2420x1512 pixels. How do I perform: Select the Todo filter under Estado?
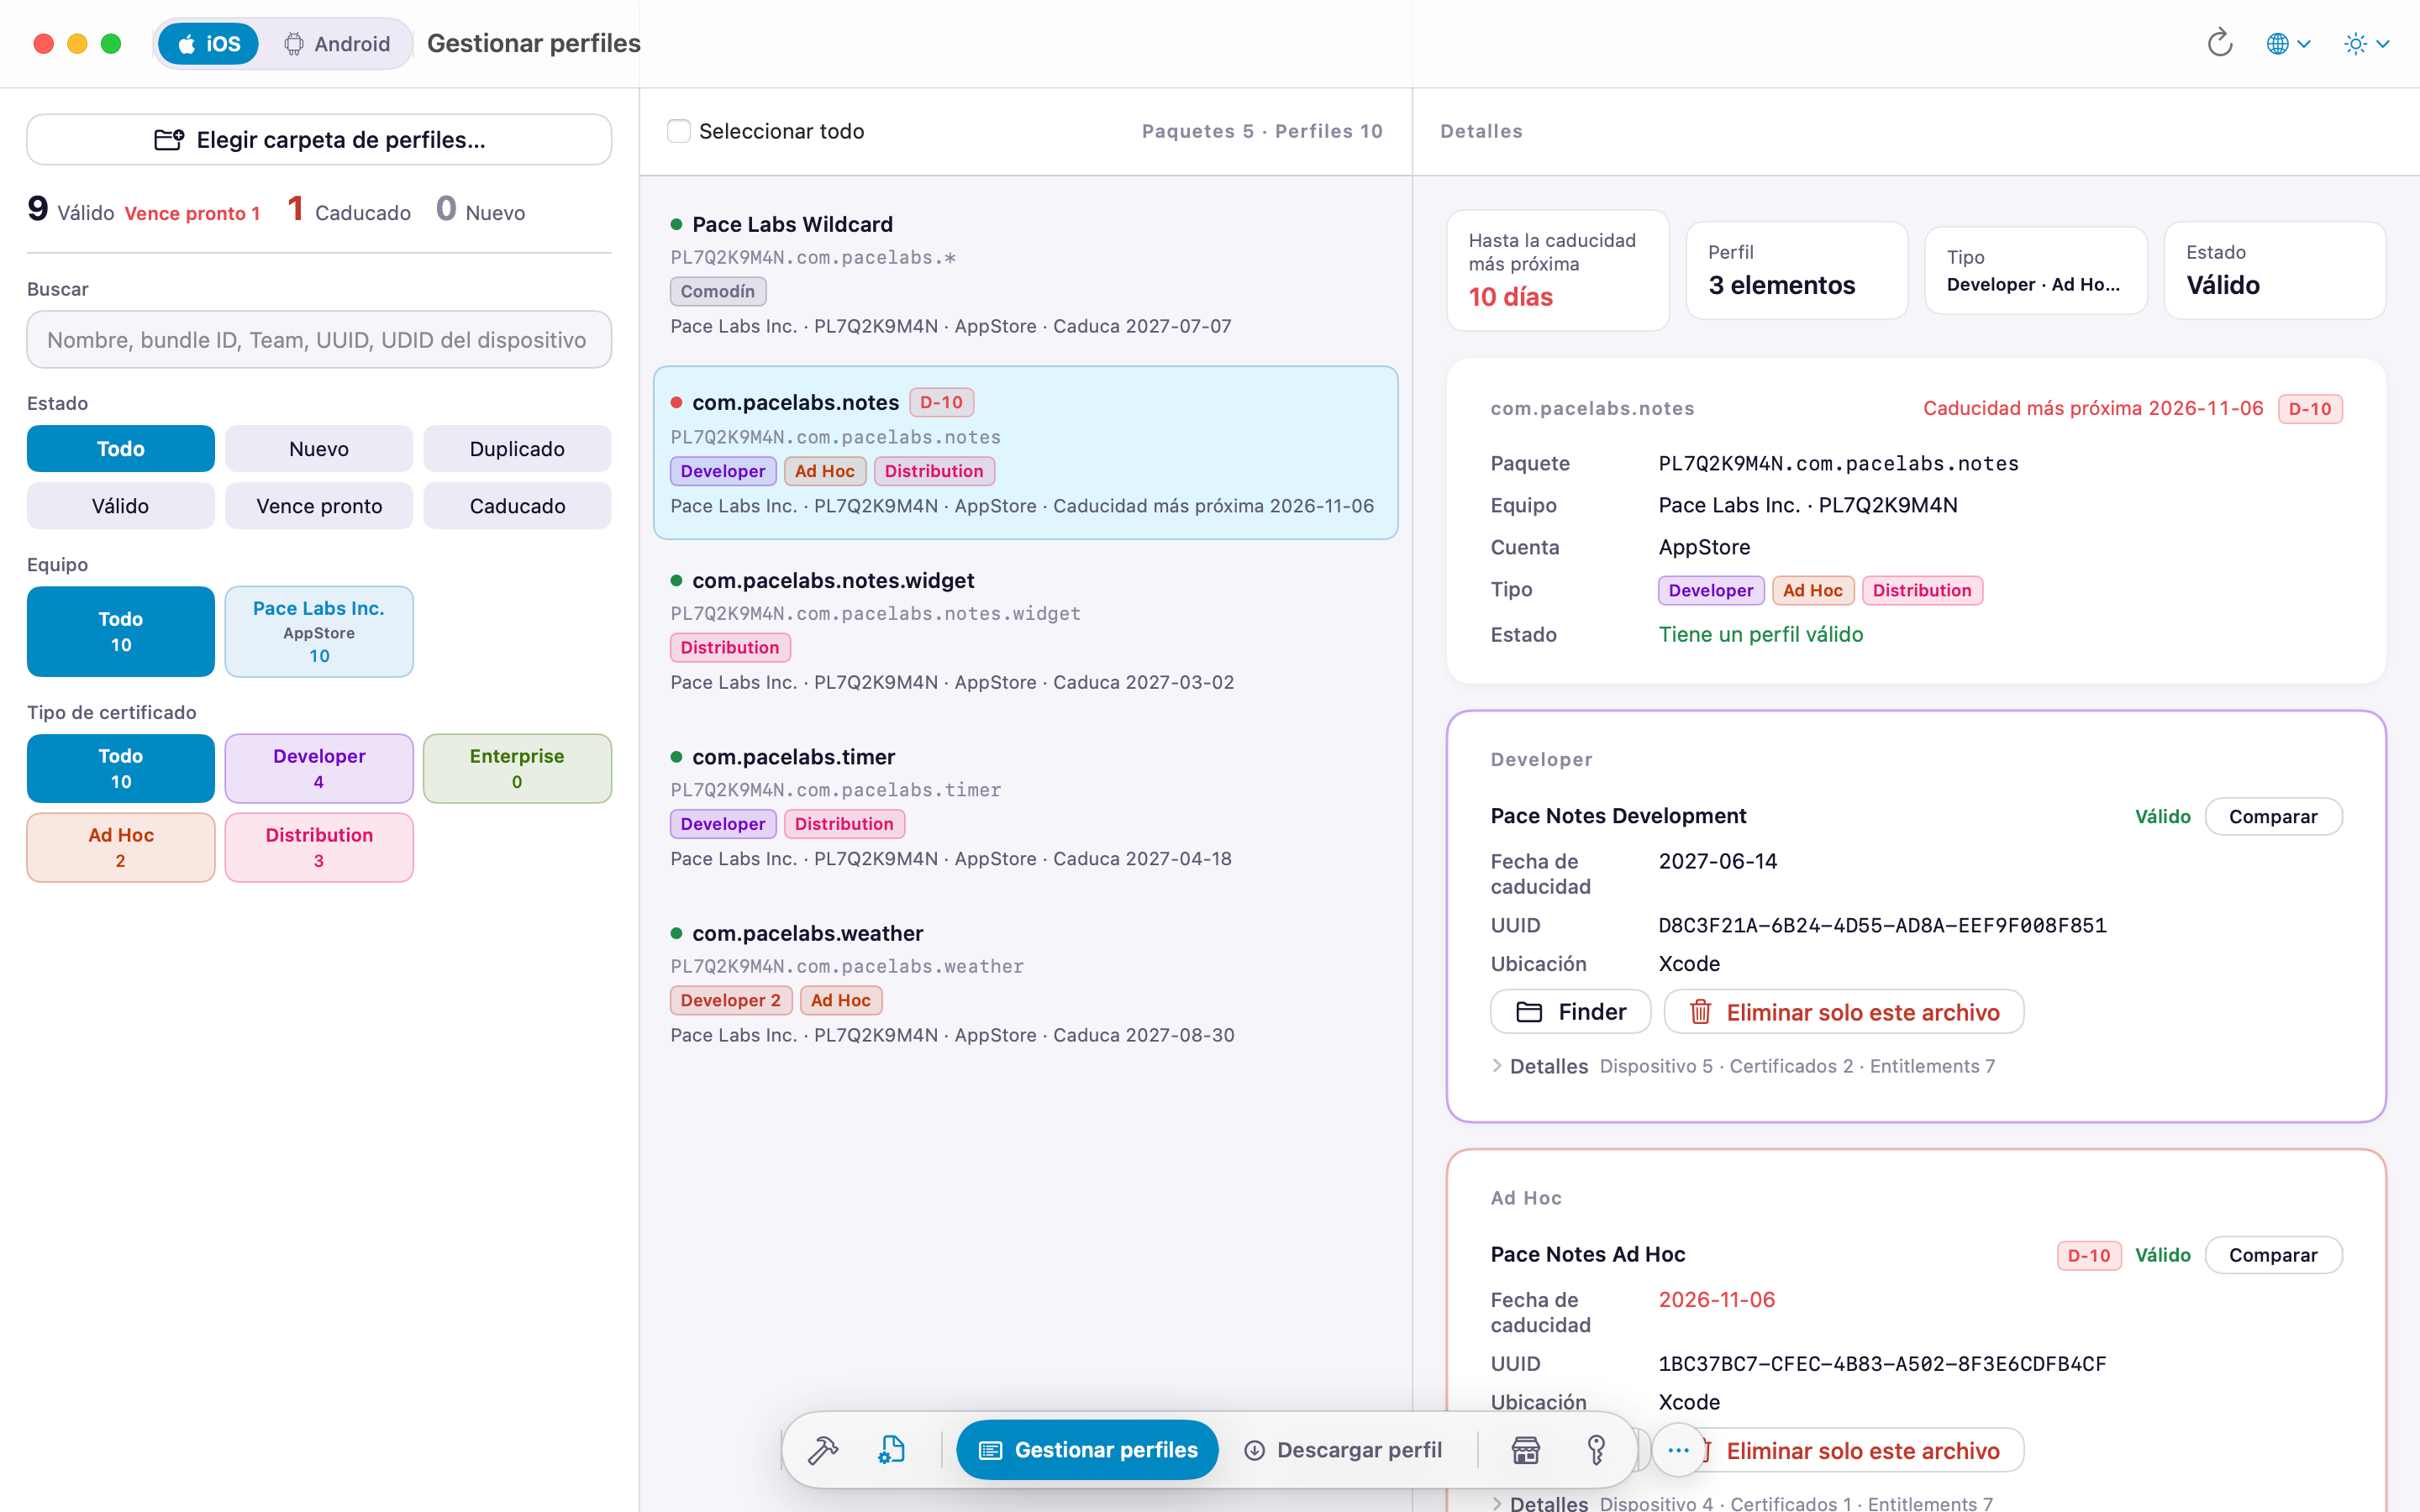coord(121,449)
